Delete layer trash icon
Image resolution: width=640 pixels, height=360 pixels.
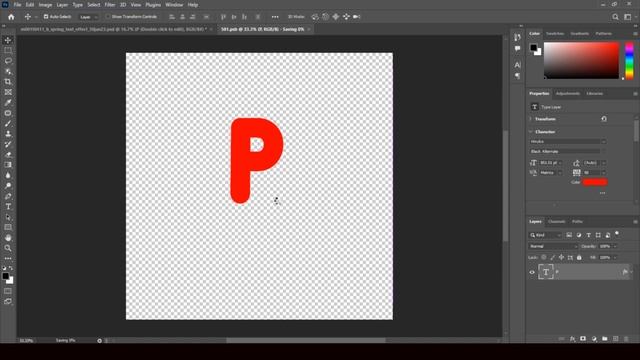coord(626,339)
